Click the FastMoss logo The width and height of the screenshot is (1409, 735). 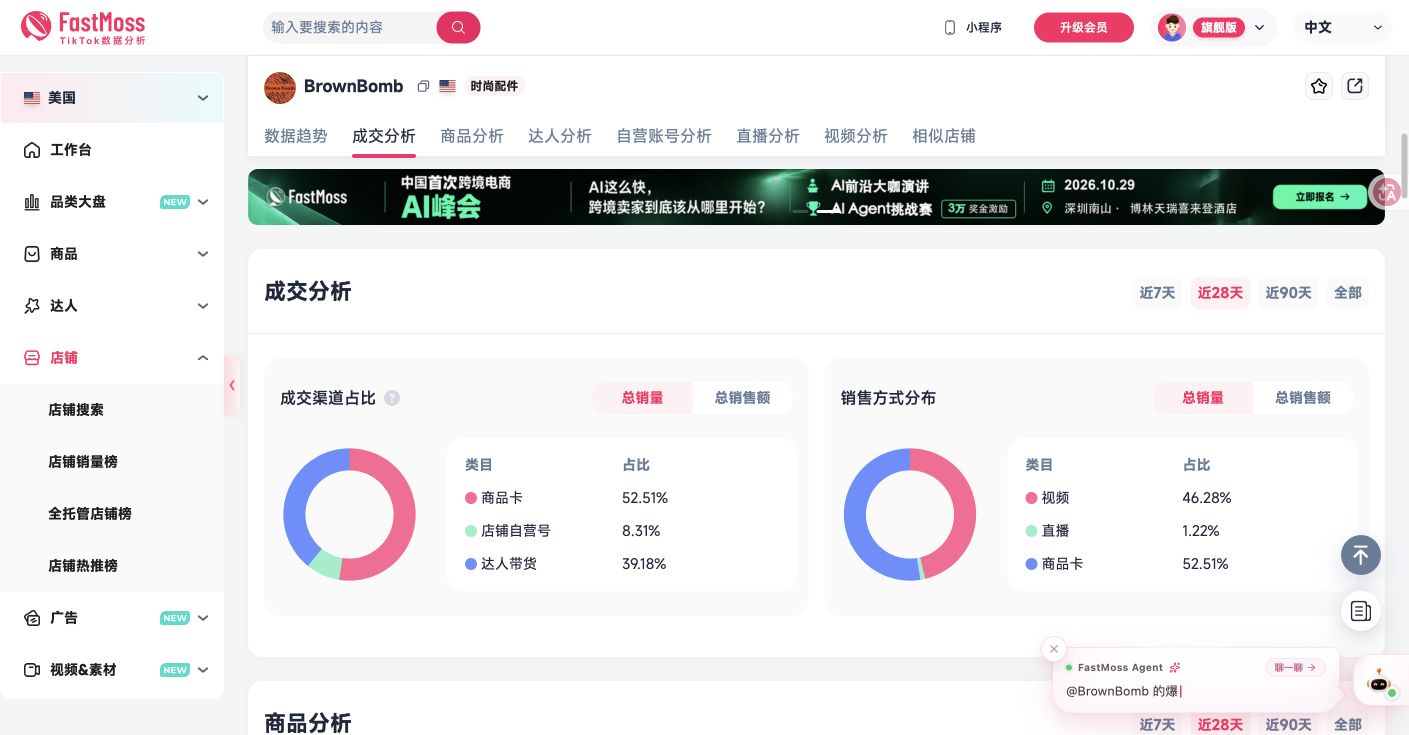tap(83, 27)
